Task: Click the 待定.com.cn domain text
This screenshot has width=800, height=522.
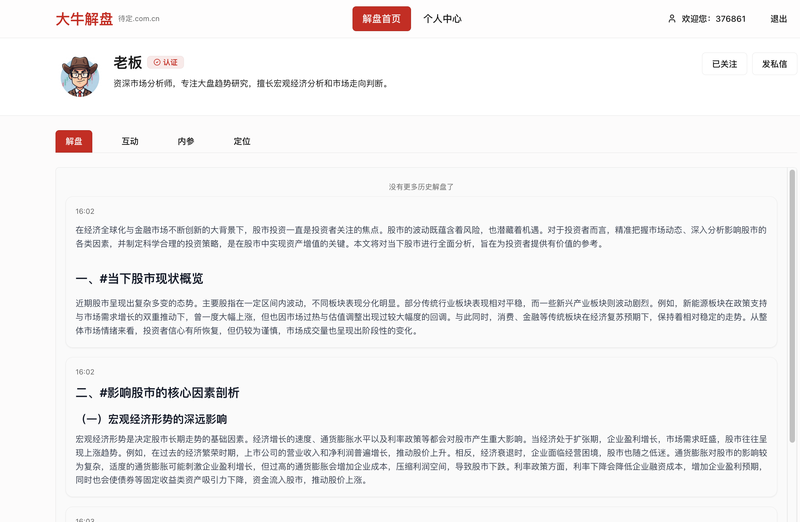Action: pos(139,19)
